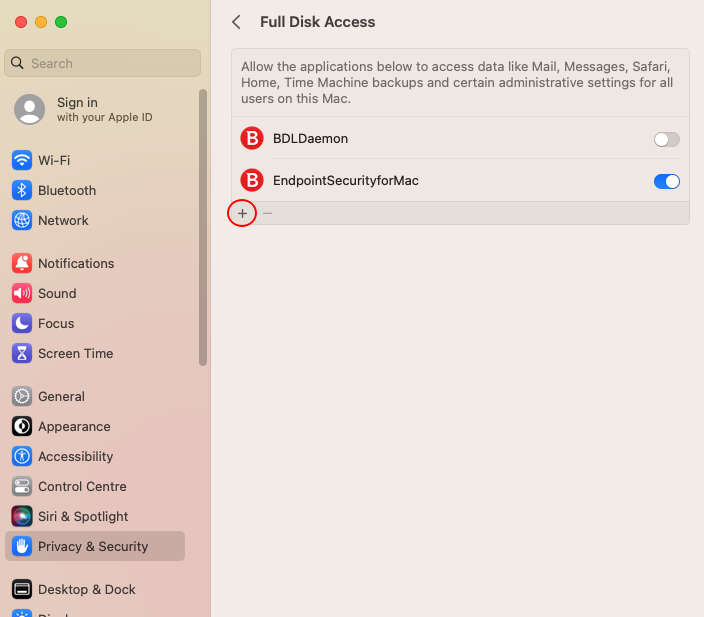Close the System Settings window
The height and width of the screenshot is (617, 704).
click(x=21, y=22)
